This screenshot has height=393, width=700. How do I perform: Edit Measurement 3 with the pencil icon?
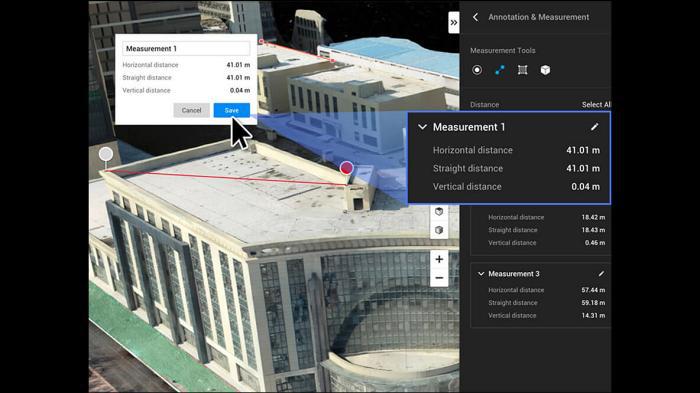(x=601, y=274)
